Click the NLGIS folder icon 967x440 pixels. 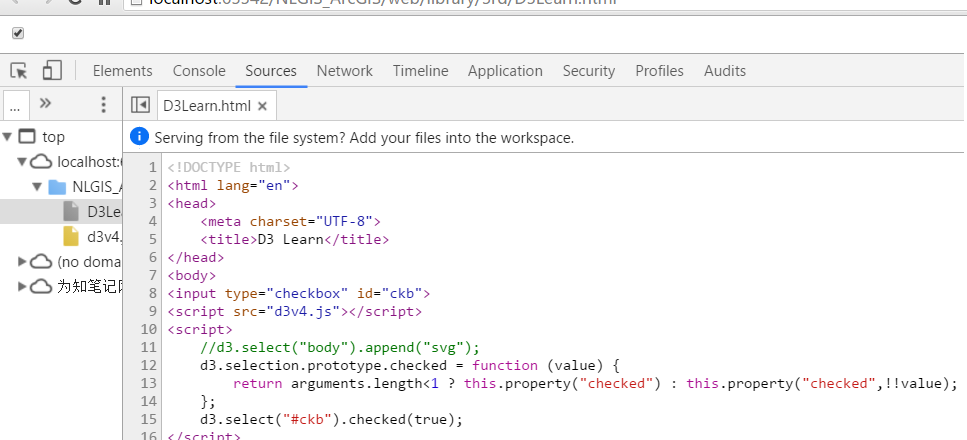[57, 187]
